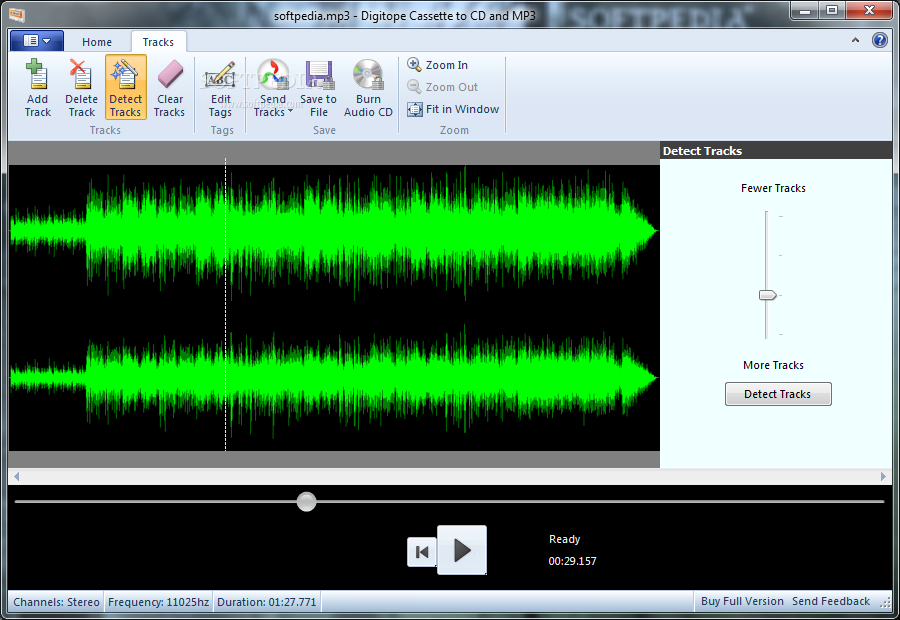Image resolution: width=900 pixels, height=620 pixels.
Task: Select the Tracks tab
Action: 158,42
